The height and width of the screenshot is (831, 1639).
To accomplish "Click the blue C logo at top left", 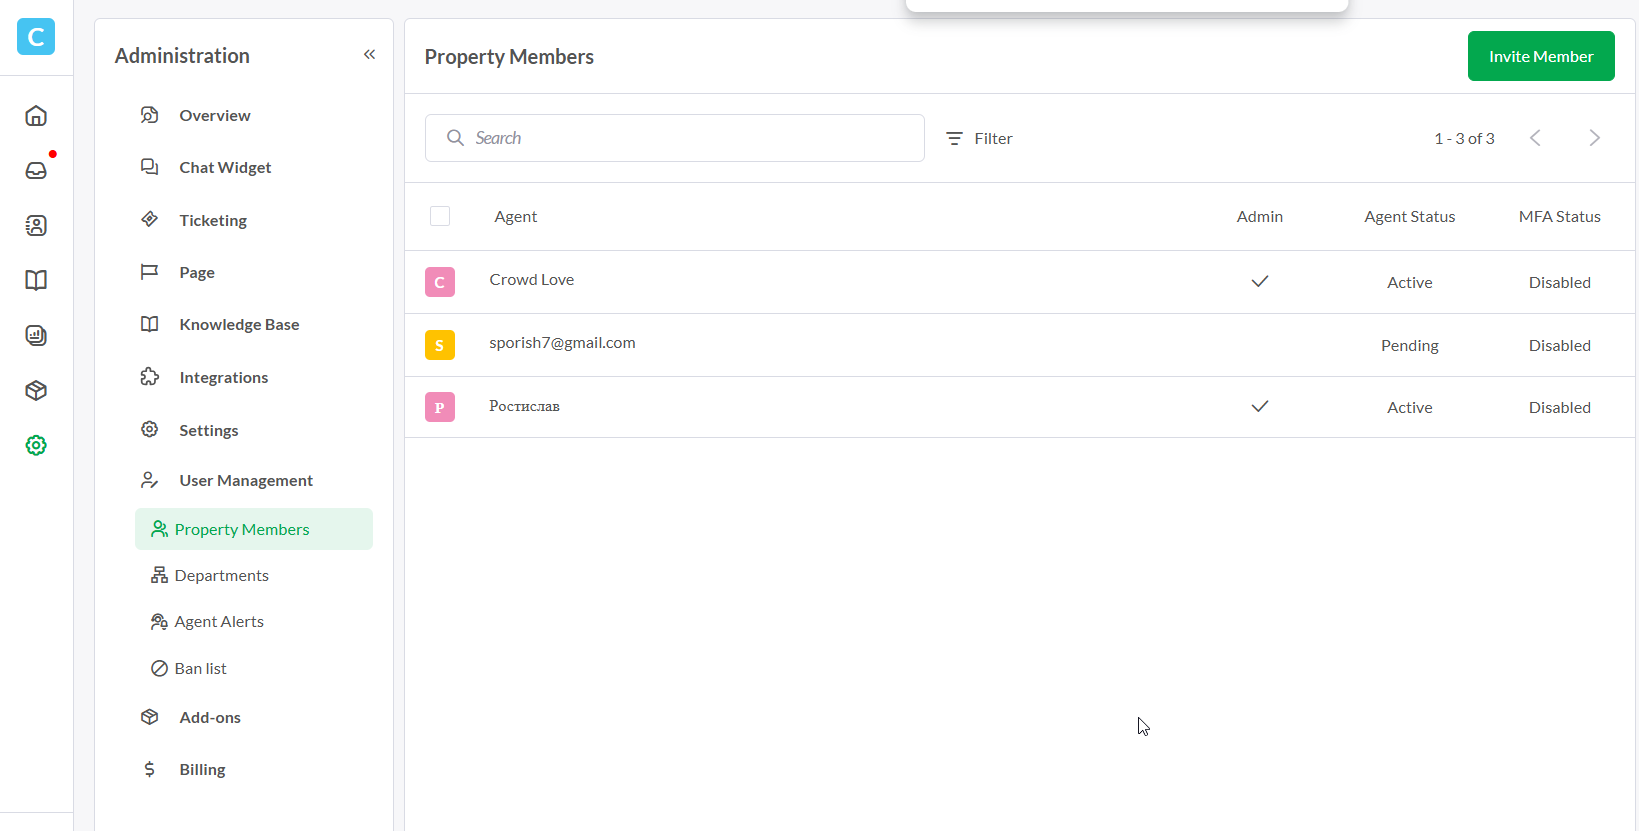I will [36, 37].
